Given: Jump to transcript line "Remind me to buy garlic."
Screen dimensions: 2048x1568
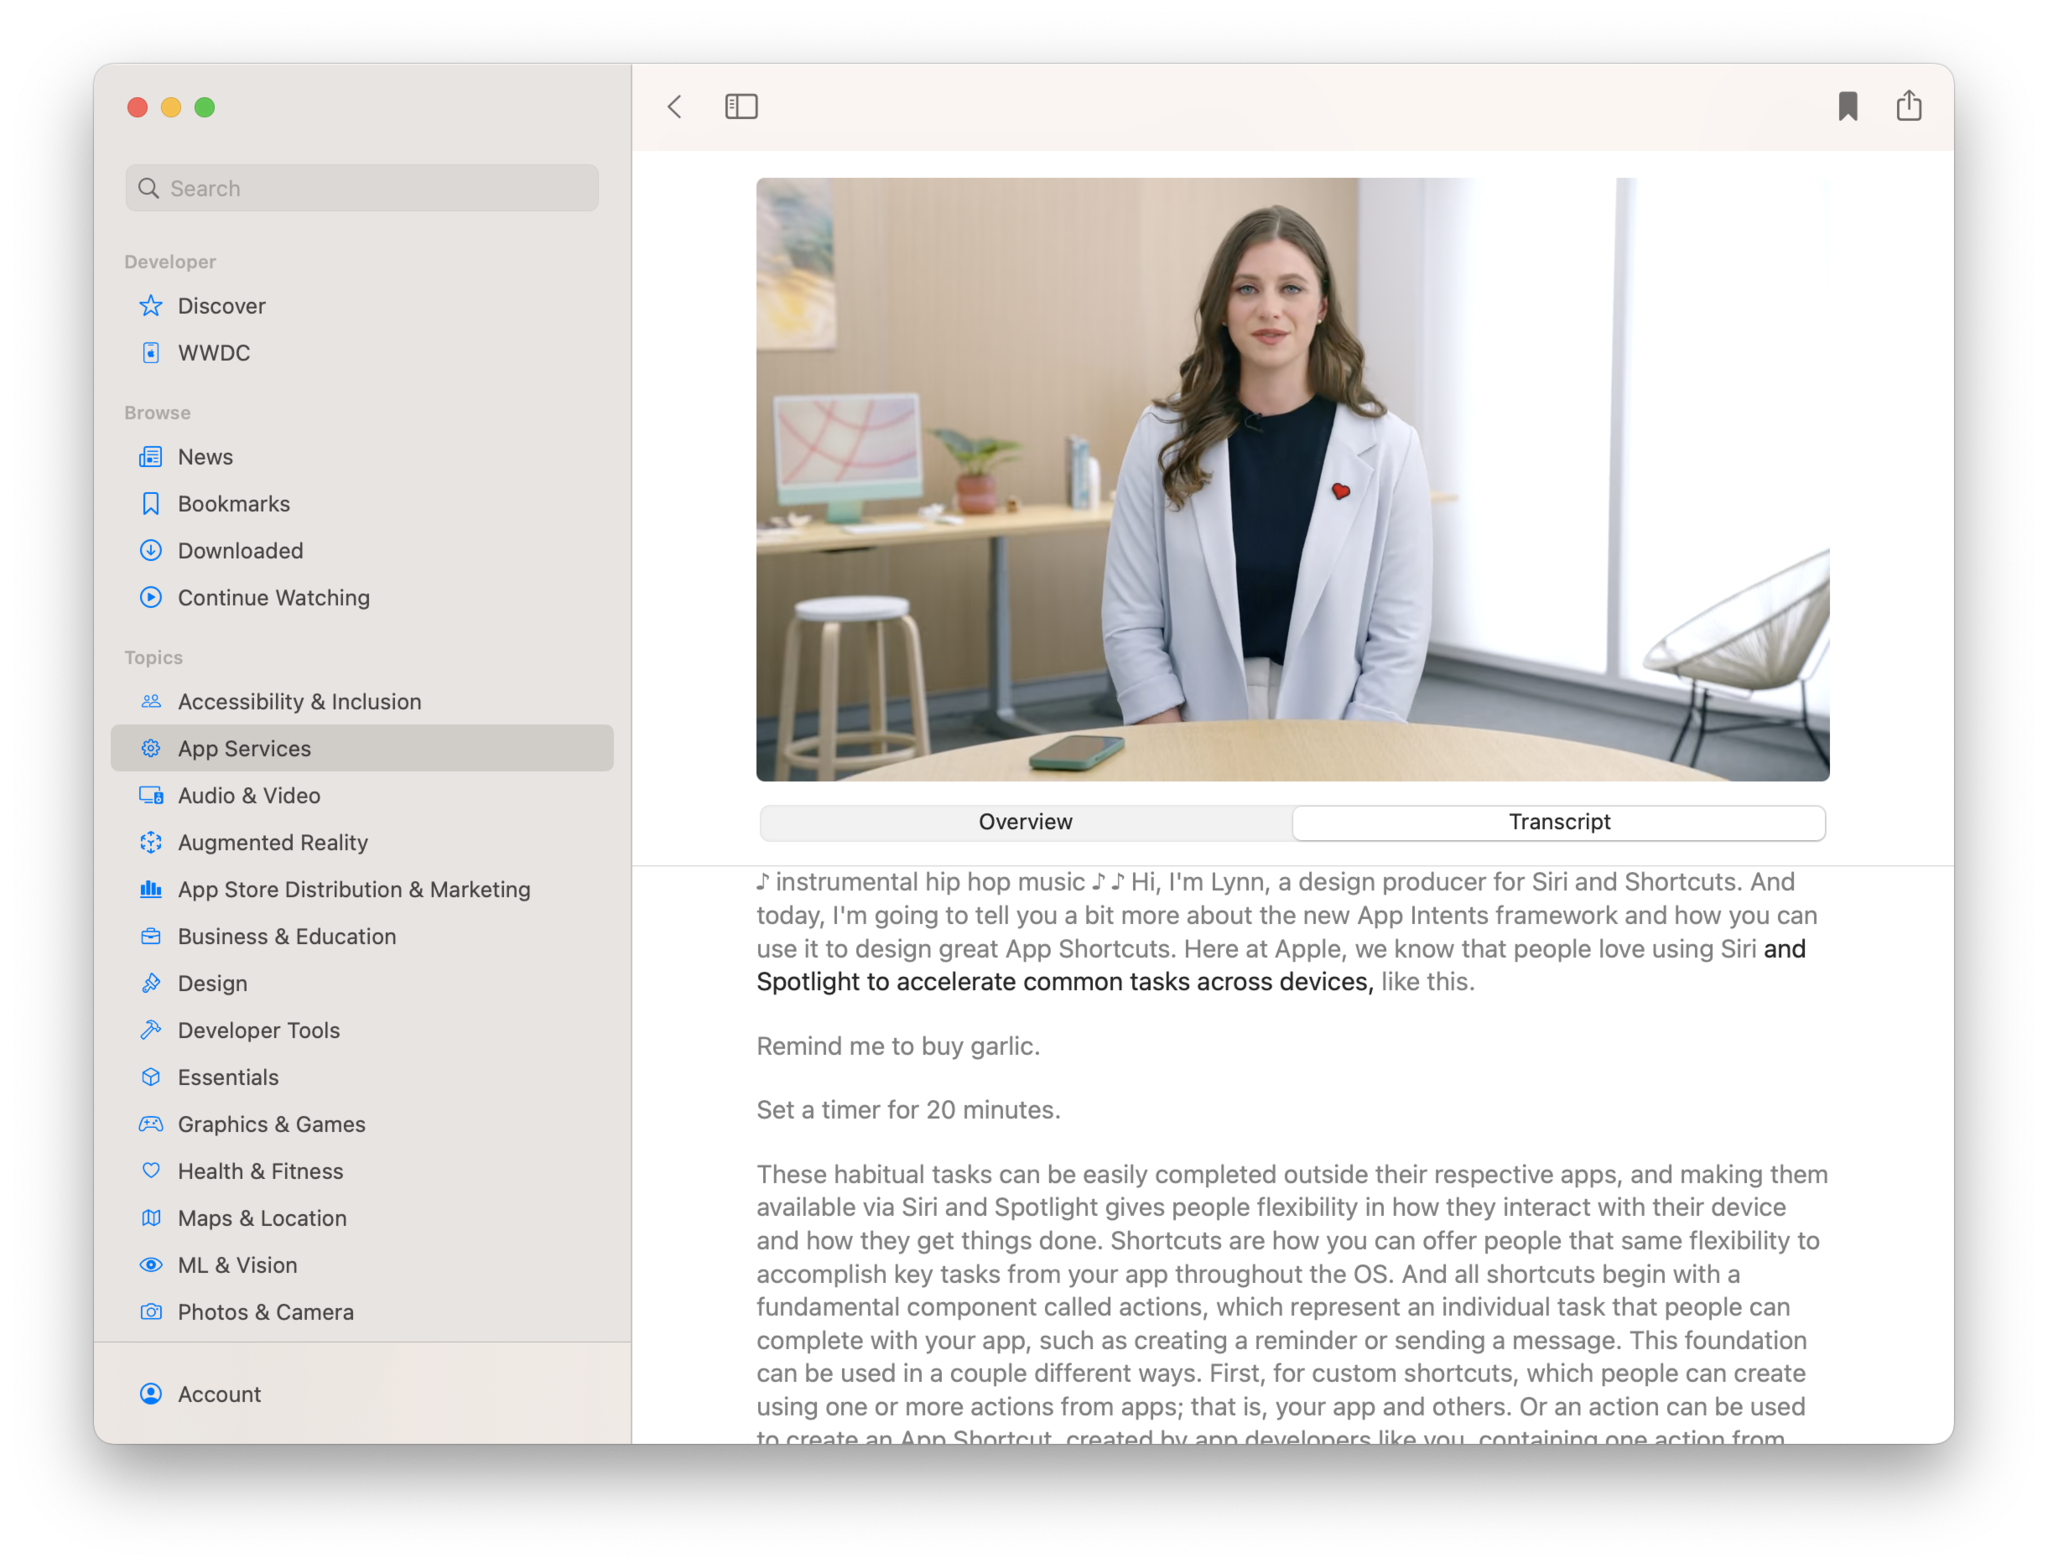Looking at the screenshot, I should pyautogui.click(x=897, y=1046).
